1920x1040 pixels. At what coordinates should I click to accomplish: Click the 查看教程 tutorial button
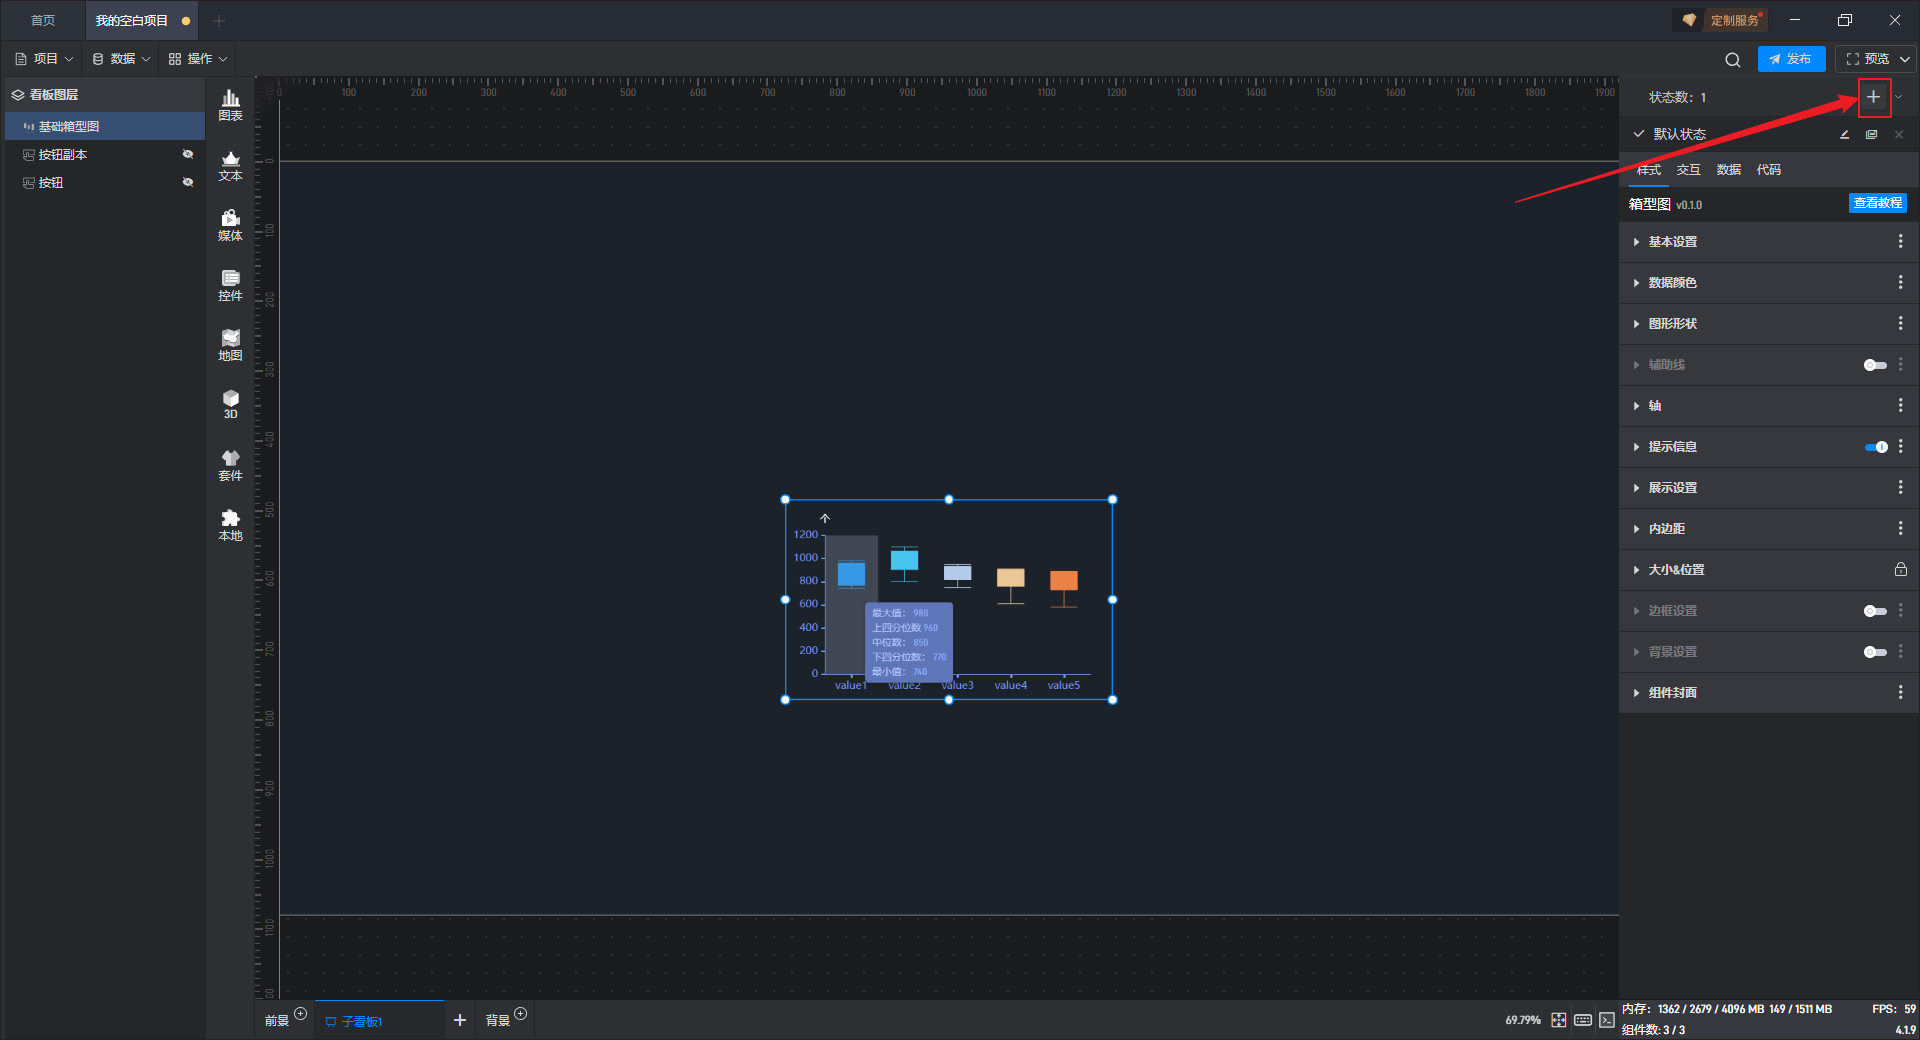click(x=1877, y=203)
